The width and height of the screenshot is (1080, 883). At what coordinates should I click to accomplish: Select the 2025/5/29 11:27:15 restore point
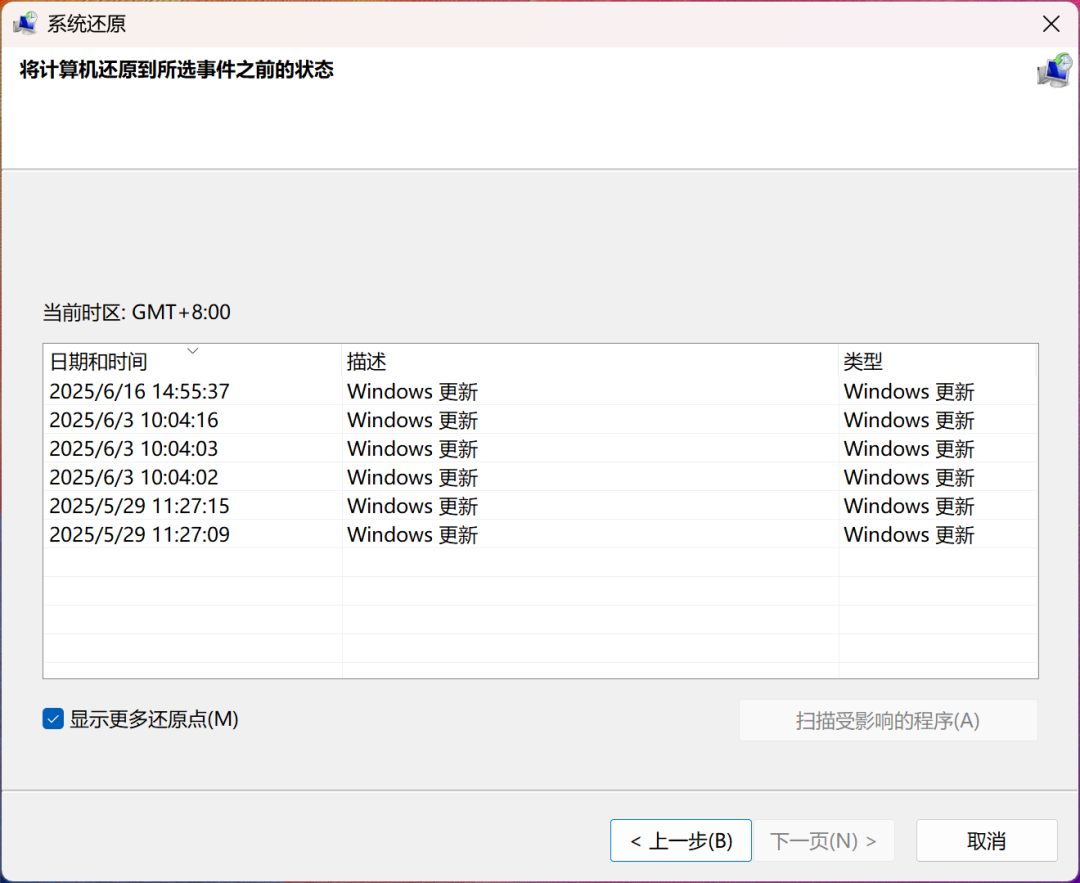click(x=140, y=506)
